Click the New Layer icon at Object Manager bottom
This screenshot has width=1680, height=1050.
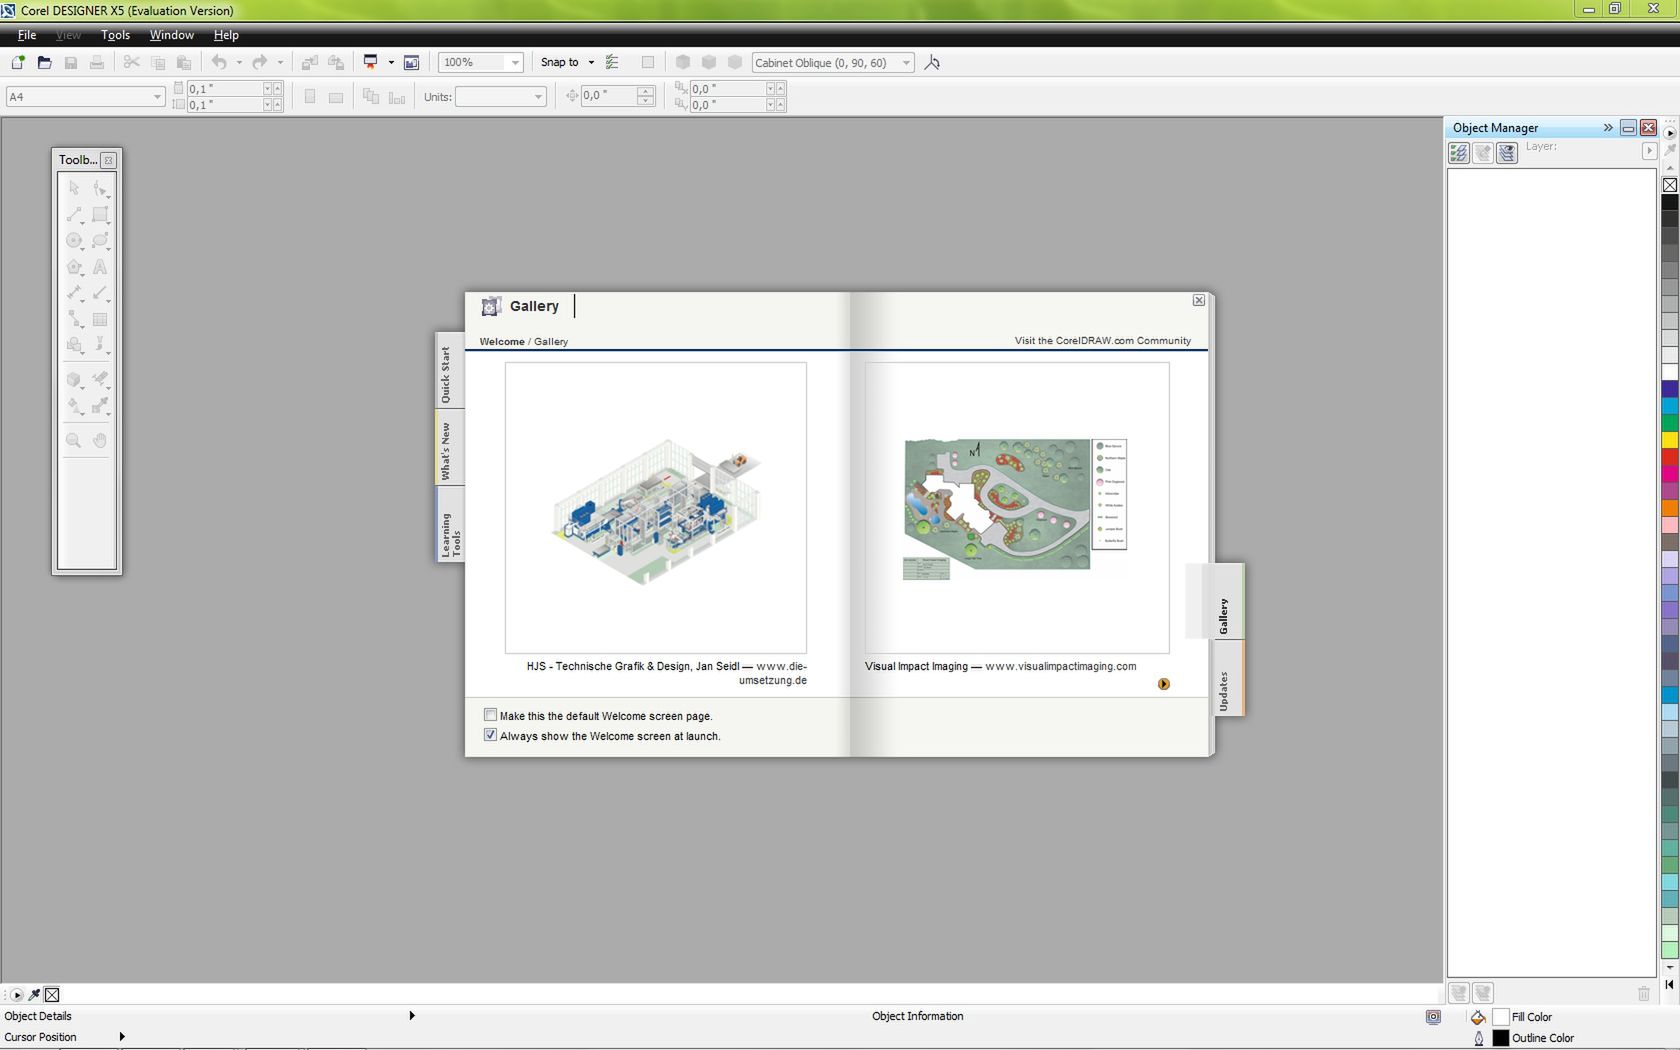(1459, 993)
